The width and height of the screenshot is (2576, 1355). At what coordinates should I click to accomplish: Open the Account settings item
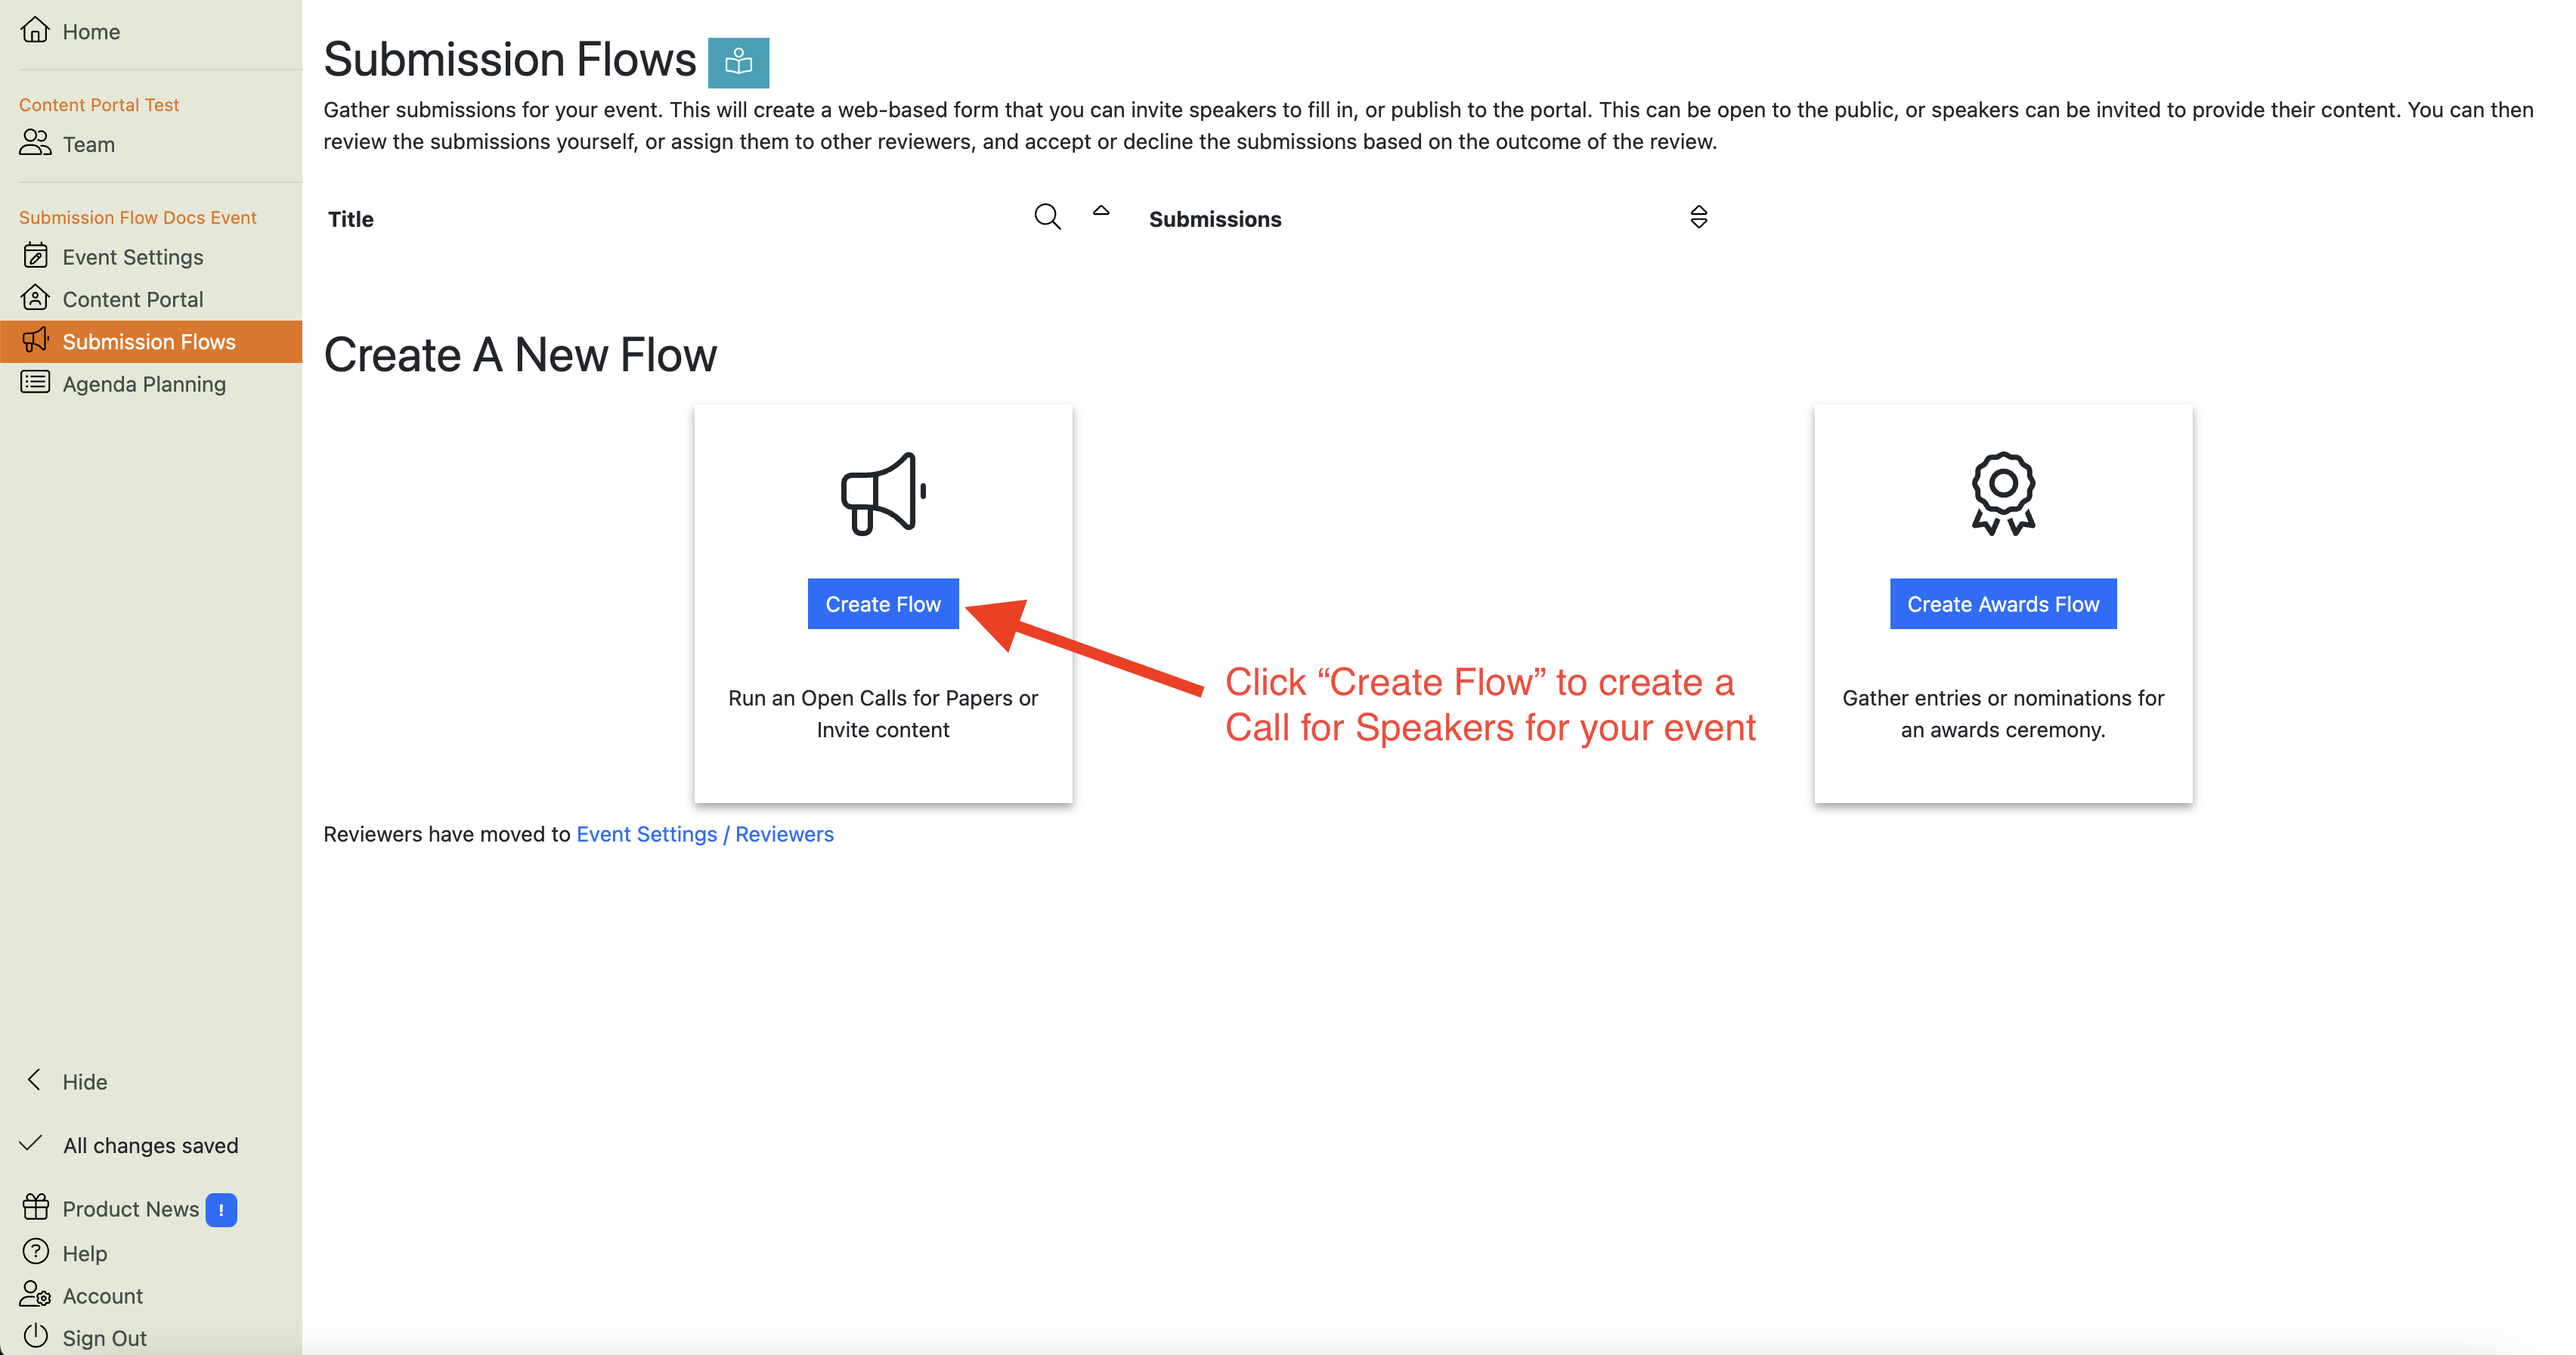[102, 1295]
